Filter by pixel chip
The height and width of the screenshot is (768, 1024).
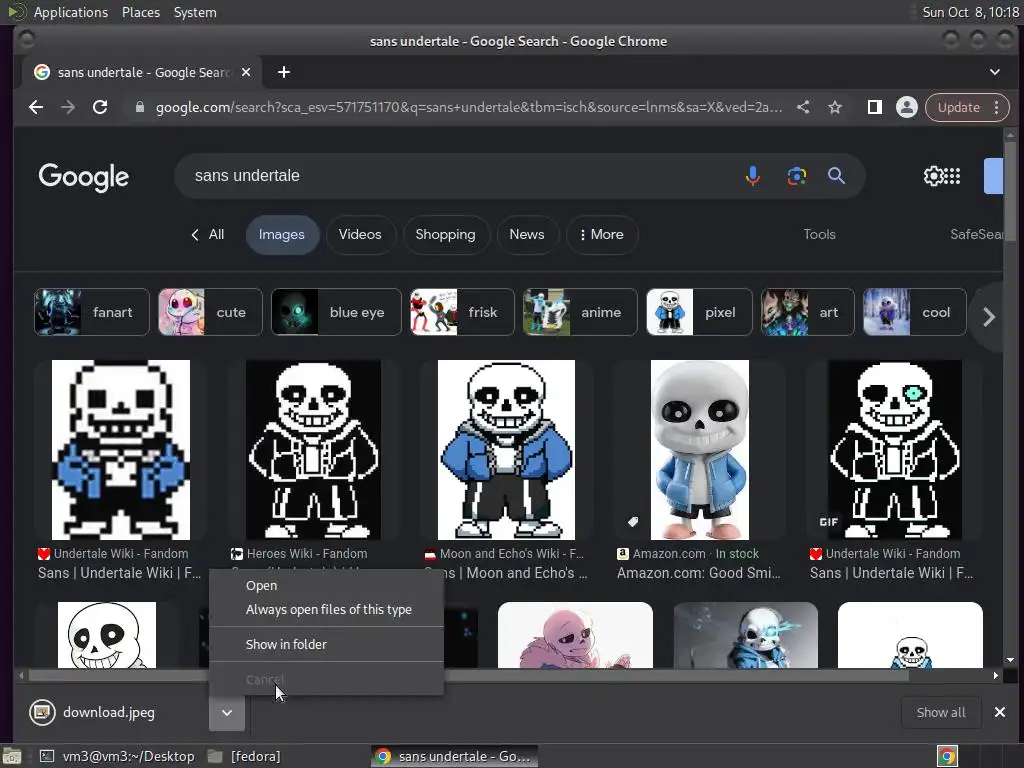[x=699, y=312]
